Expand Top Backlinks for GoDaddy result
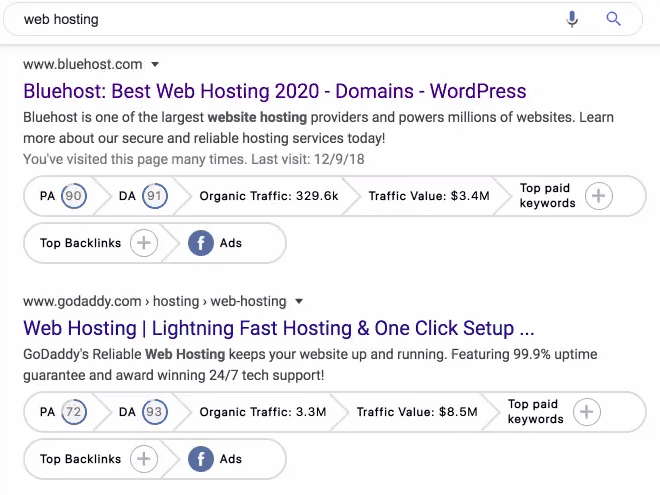 [144, 459]
